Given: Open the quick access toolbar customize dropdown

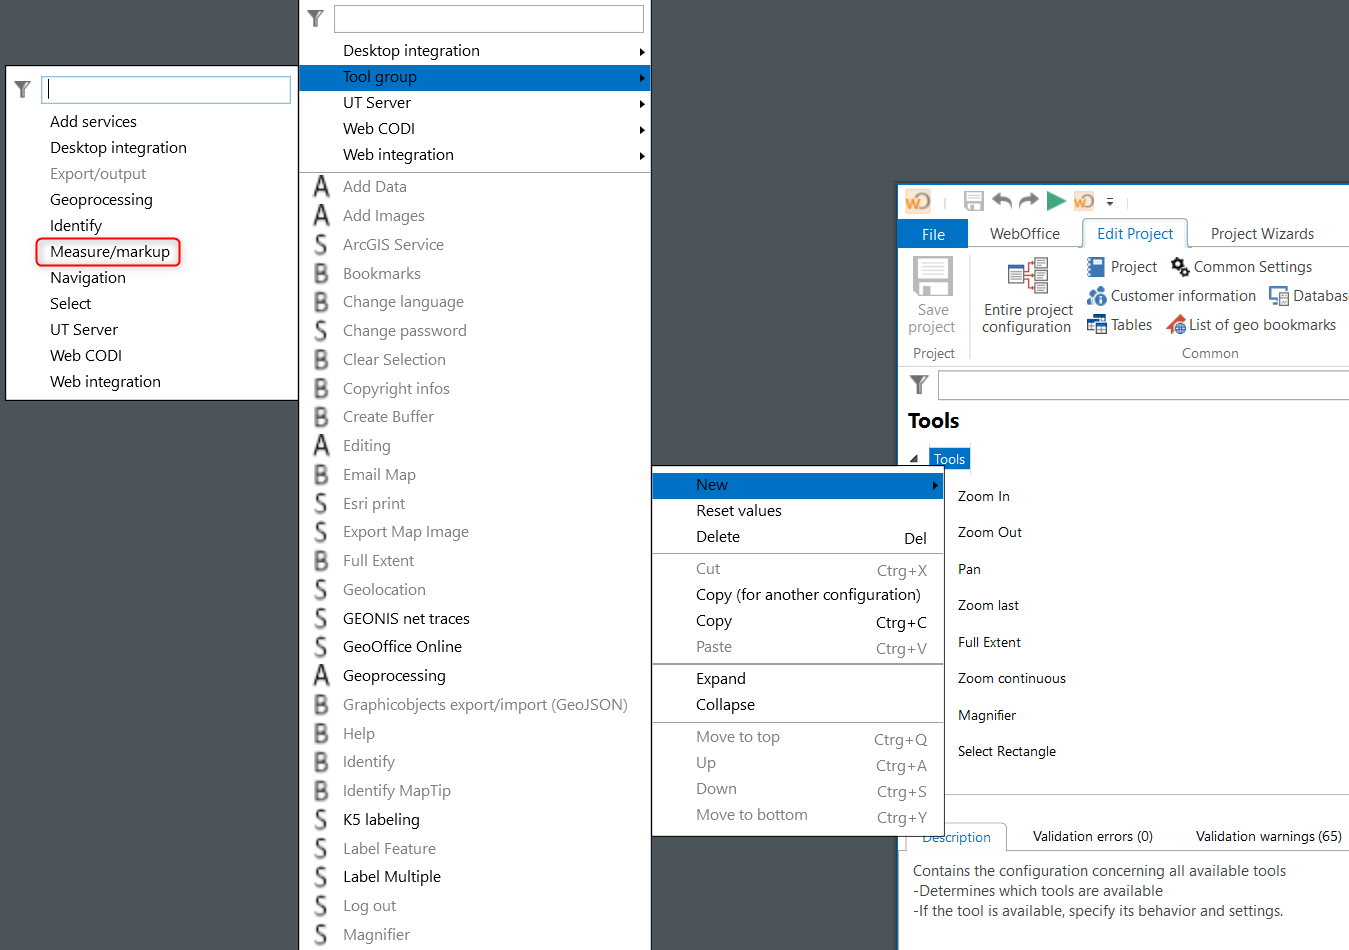Looking at the screenshot, I should click(1110, 202).
